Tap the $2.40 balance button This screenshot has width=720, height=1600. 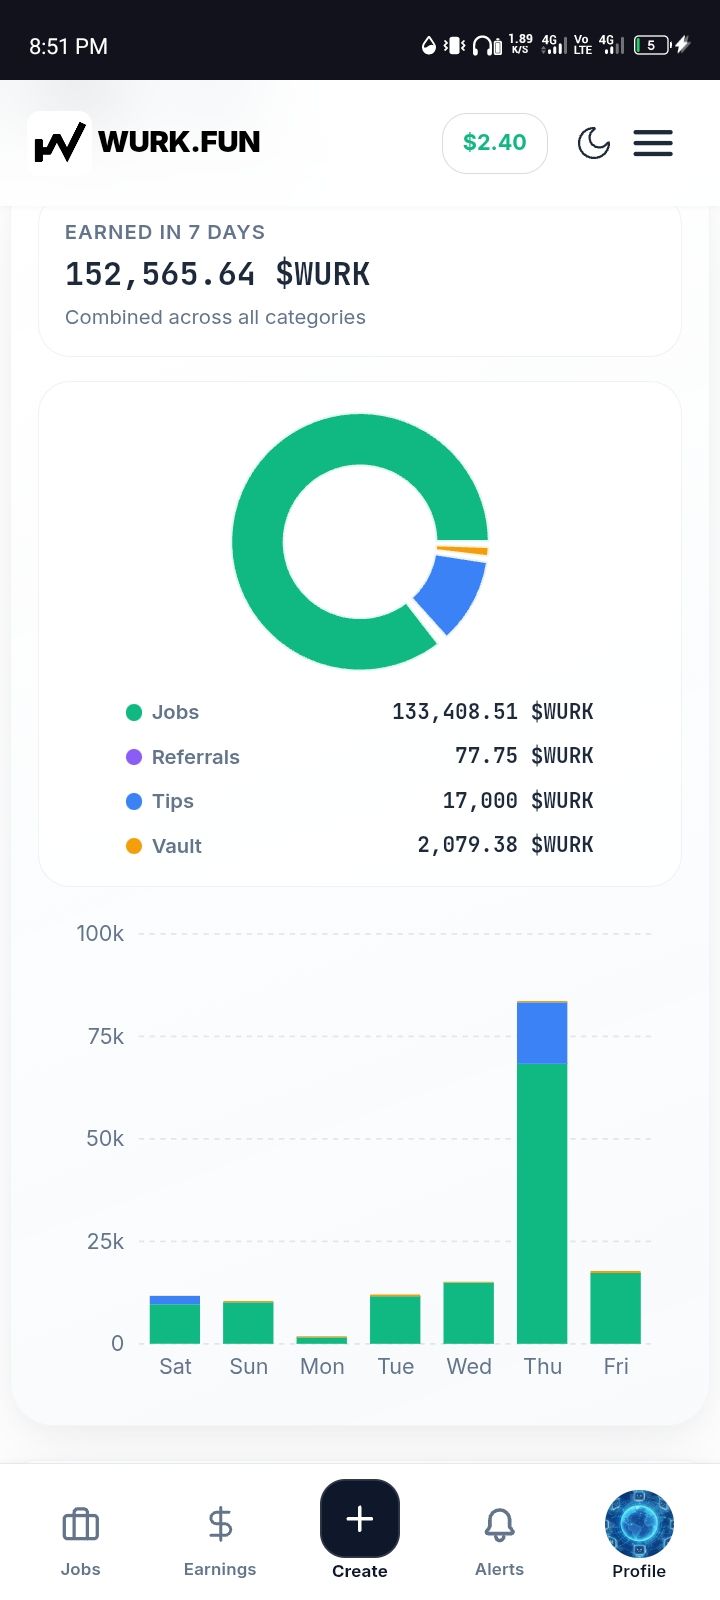495,143
